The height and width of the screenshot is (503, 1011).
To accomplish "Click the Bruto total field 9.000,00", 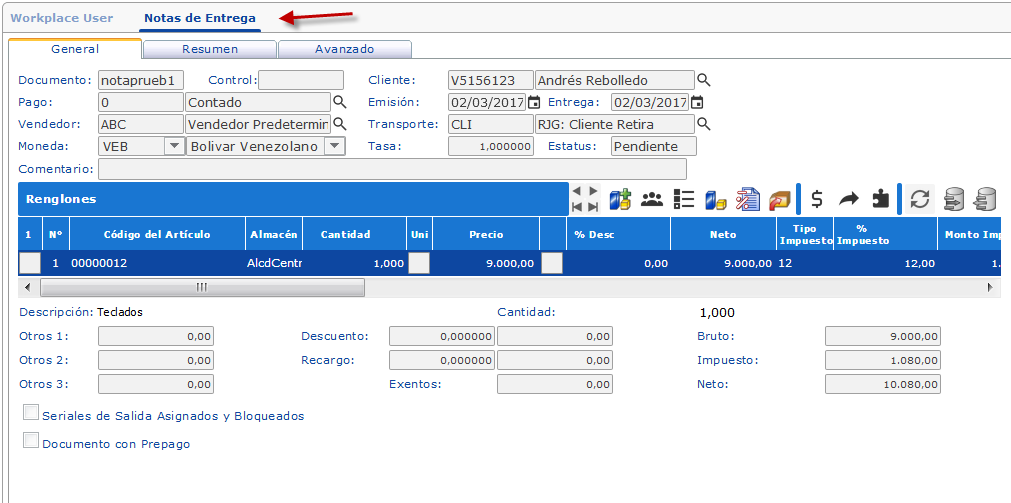I will (883, 337).
